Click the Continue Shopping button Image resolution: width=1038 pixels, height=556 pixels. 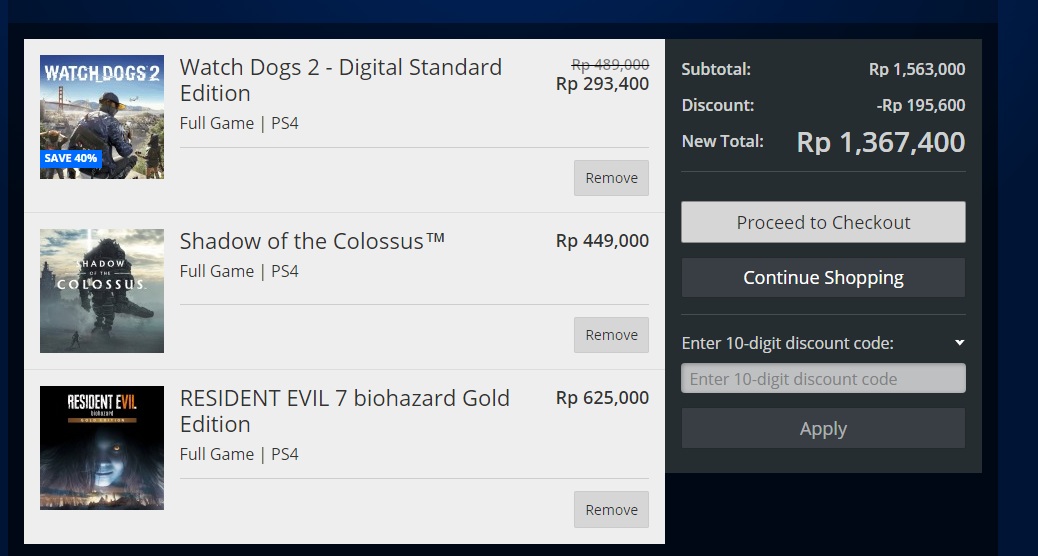[823, 278]
